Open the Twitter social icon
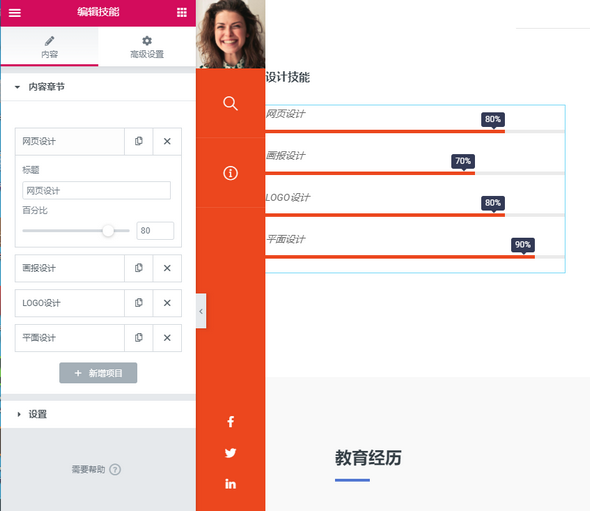Screen dimensions: 590x511 click(x=230, y=453)
